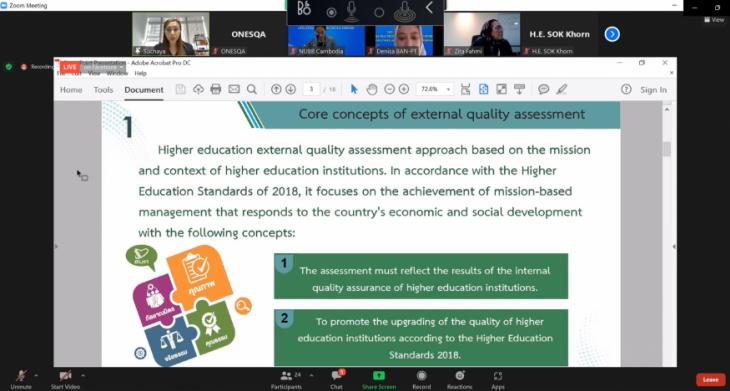Click the read mode download-style icon
Image resolution: width=730 pixels, height=391 pixels.
[519, 89]
